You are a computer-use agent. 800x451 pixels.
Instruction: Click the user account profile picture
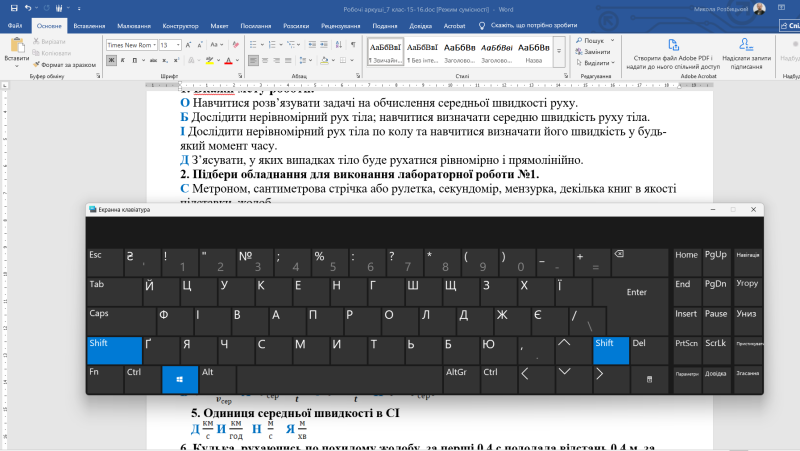point(759,9)
